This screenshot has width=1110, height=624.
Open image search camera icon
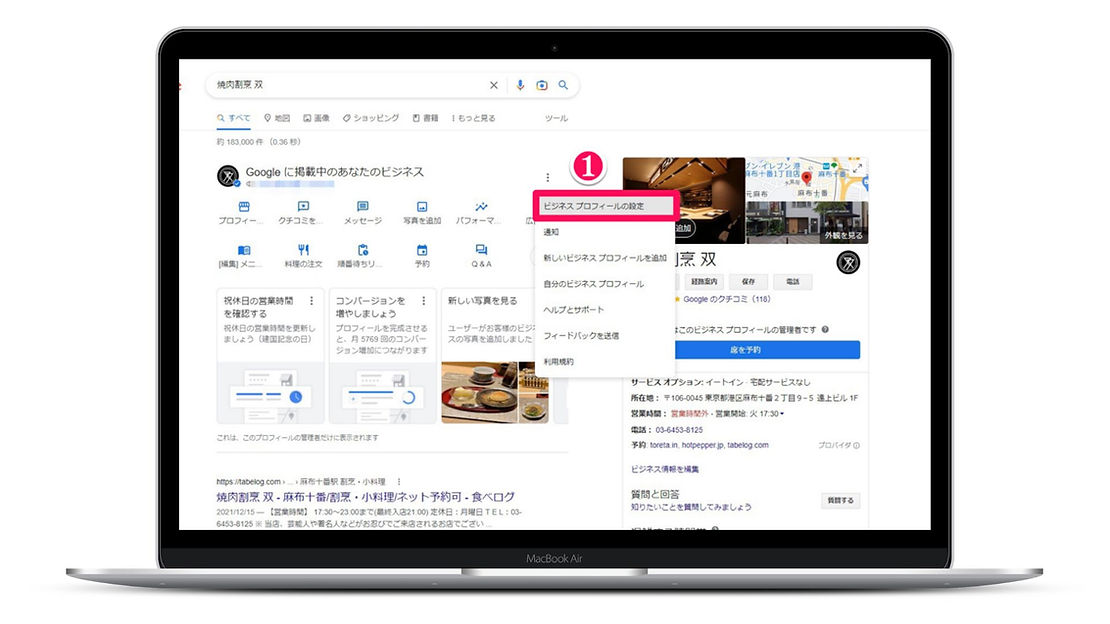click(542, 85)
